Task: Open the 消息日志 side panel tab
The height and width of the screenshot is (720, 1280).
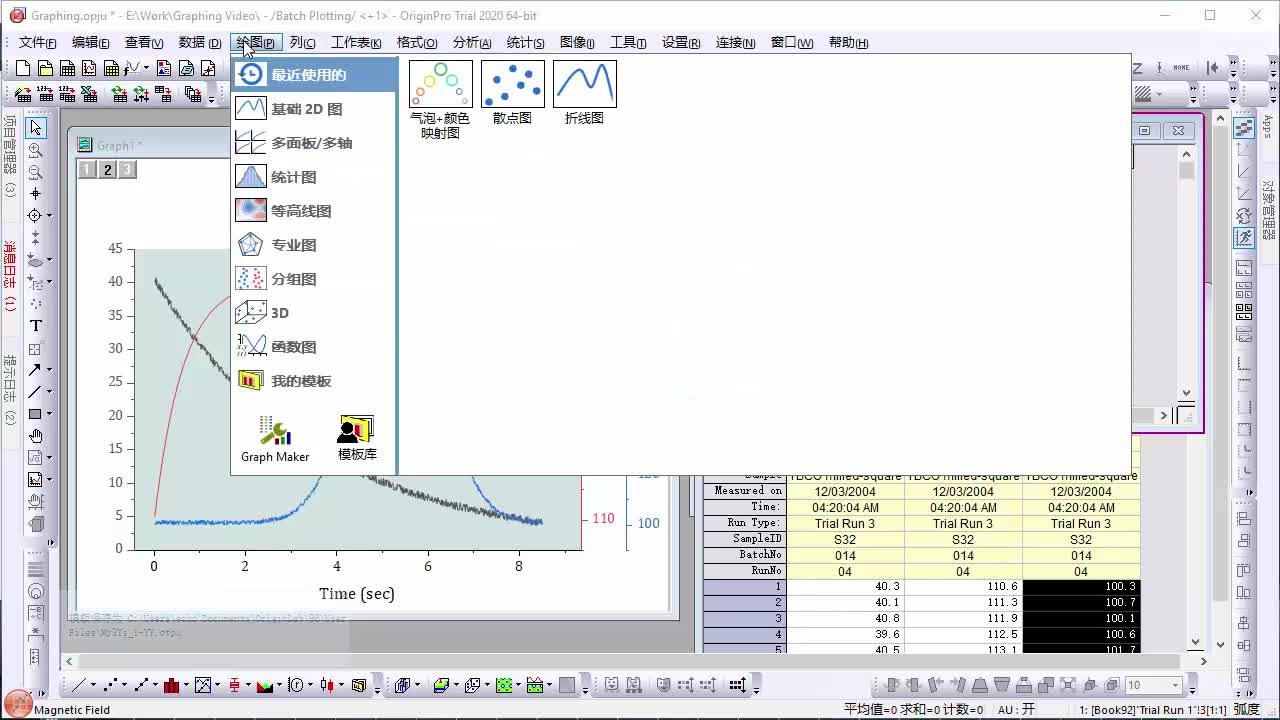Action: [x=10, y=276]
